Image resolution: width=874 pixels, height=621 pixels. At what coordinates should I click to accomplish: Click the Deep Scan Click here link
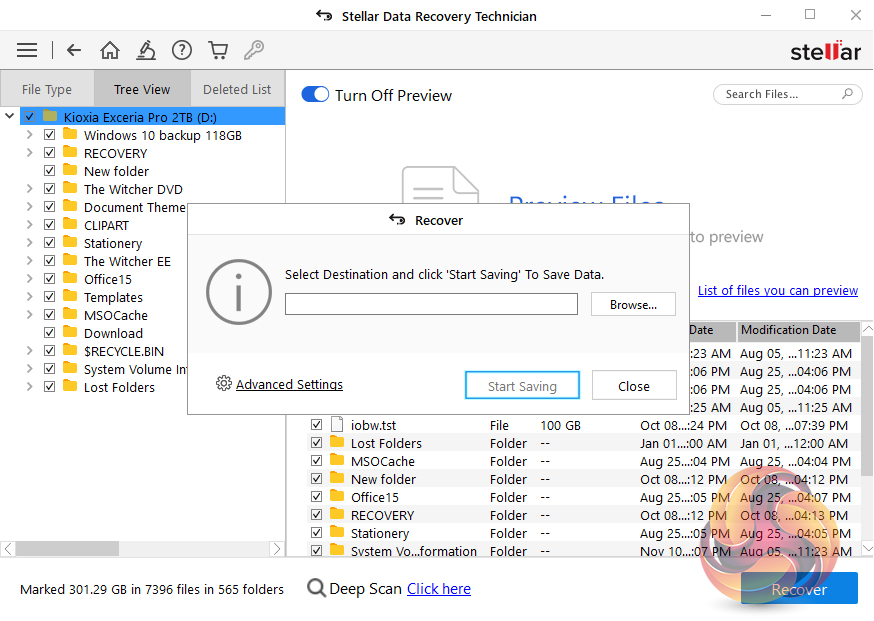(439, 589)
